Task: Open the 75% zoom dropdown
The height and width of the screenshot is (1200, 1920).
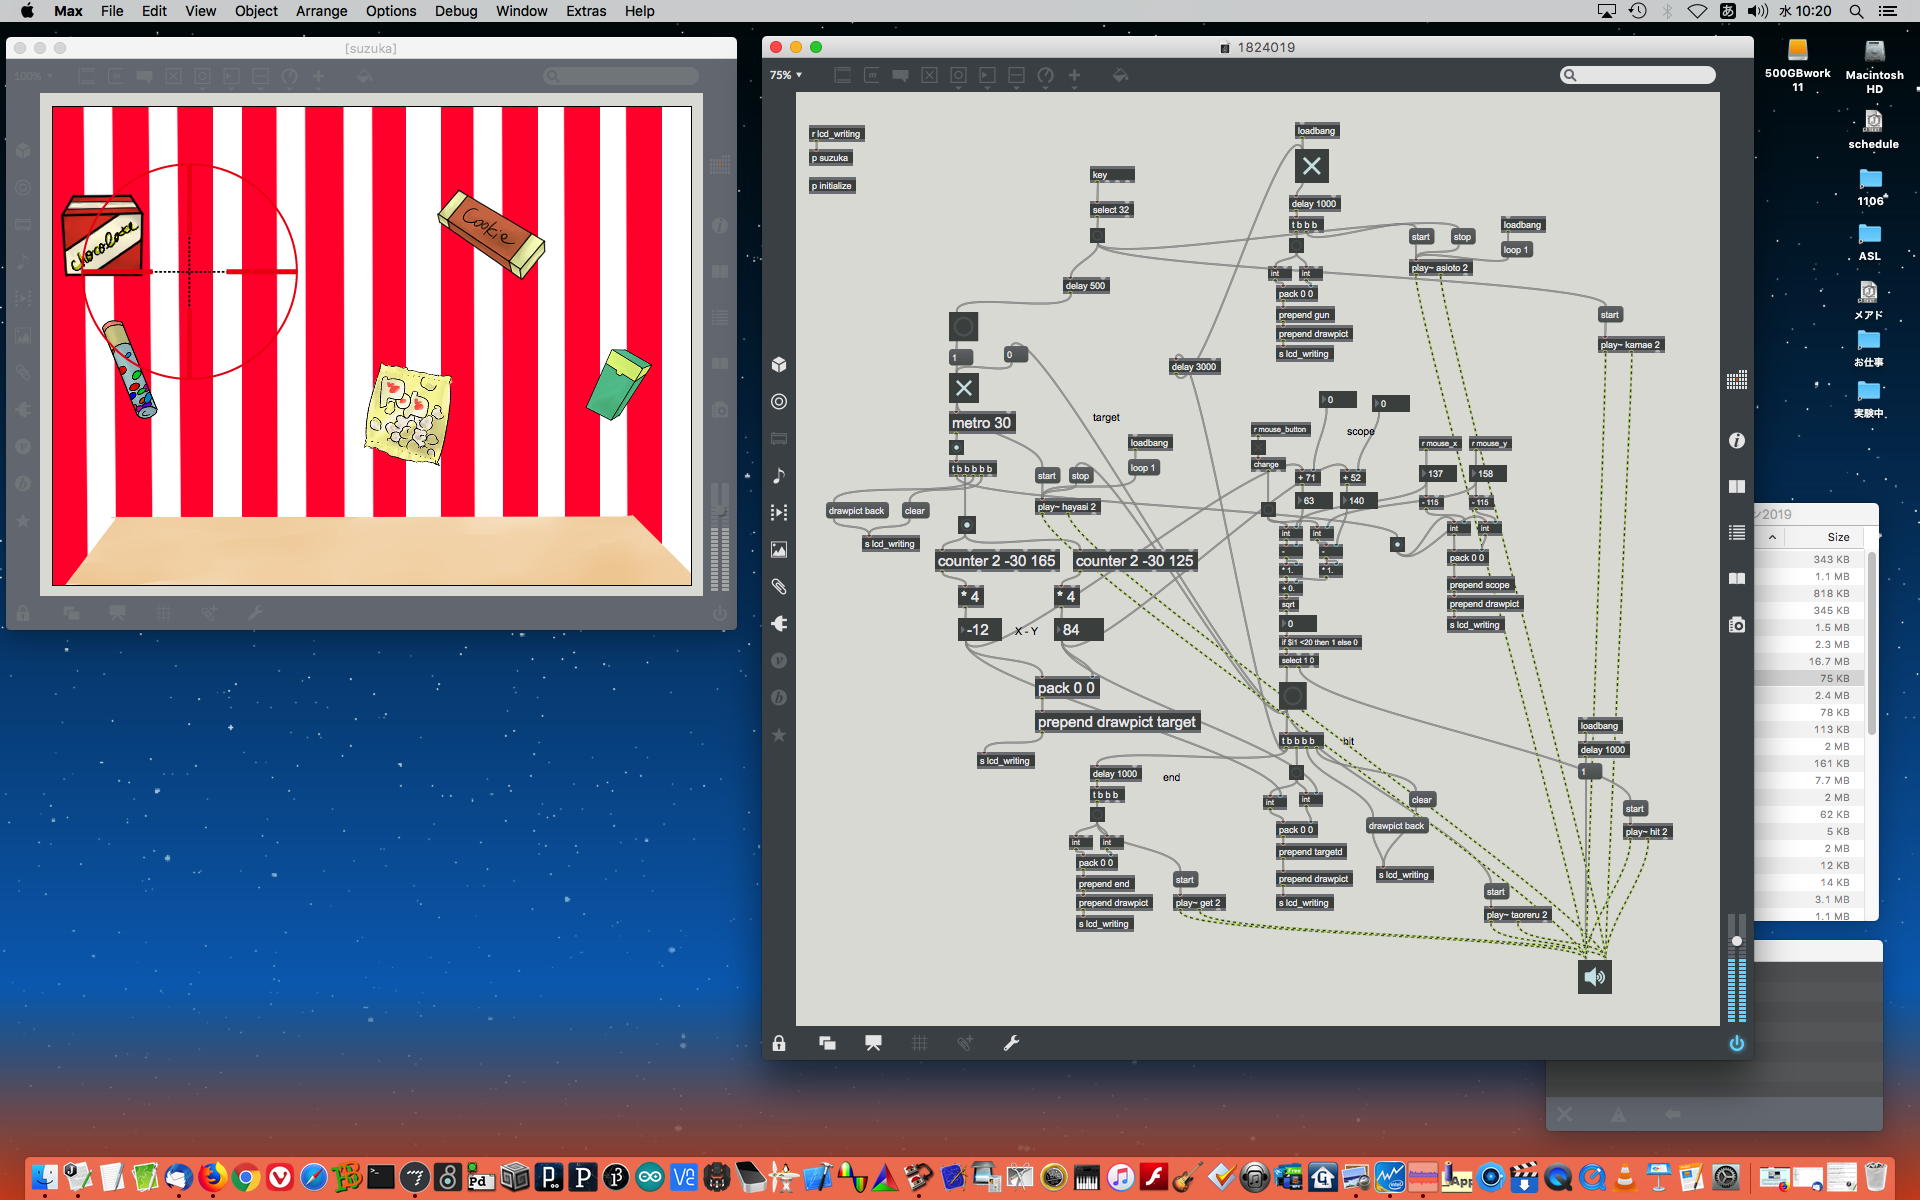Action: 786,75
